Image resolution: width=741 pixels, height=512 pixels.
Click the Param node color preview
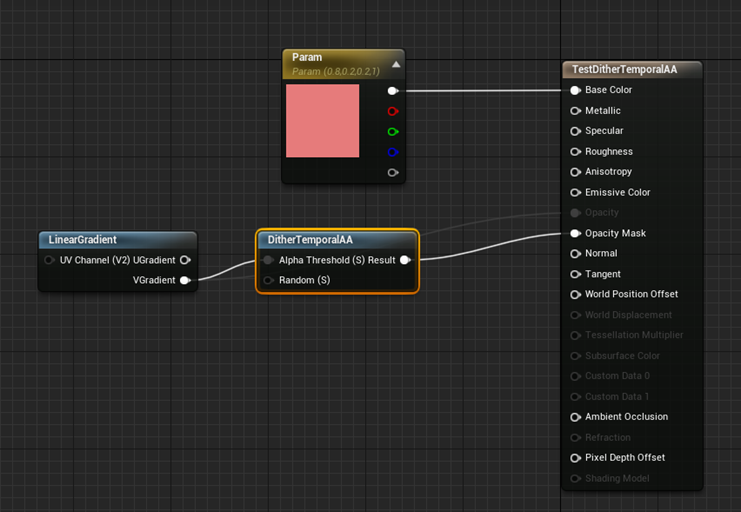322,121
